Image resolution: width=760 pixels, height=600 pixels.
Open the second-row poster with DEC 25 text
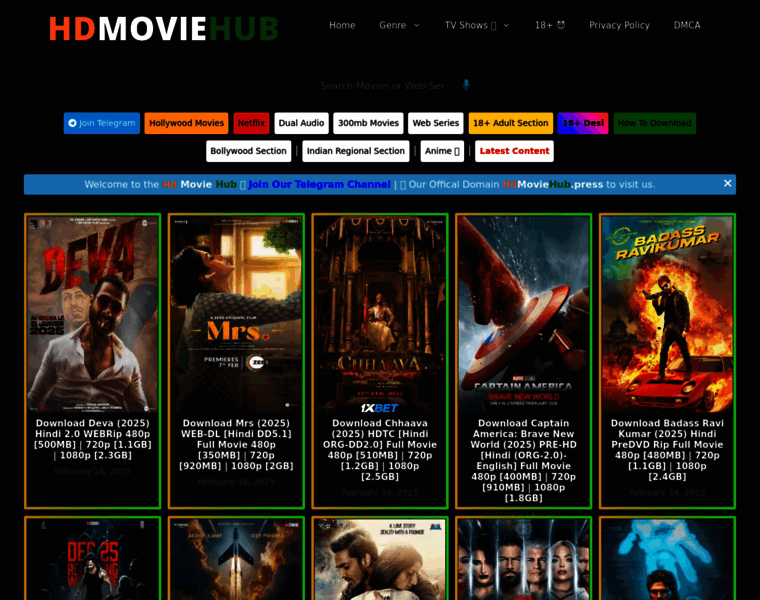(93, 559)
